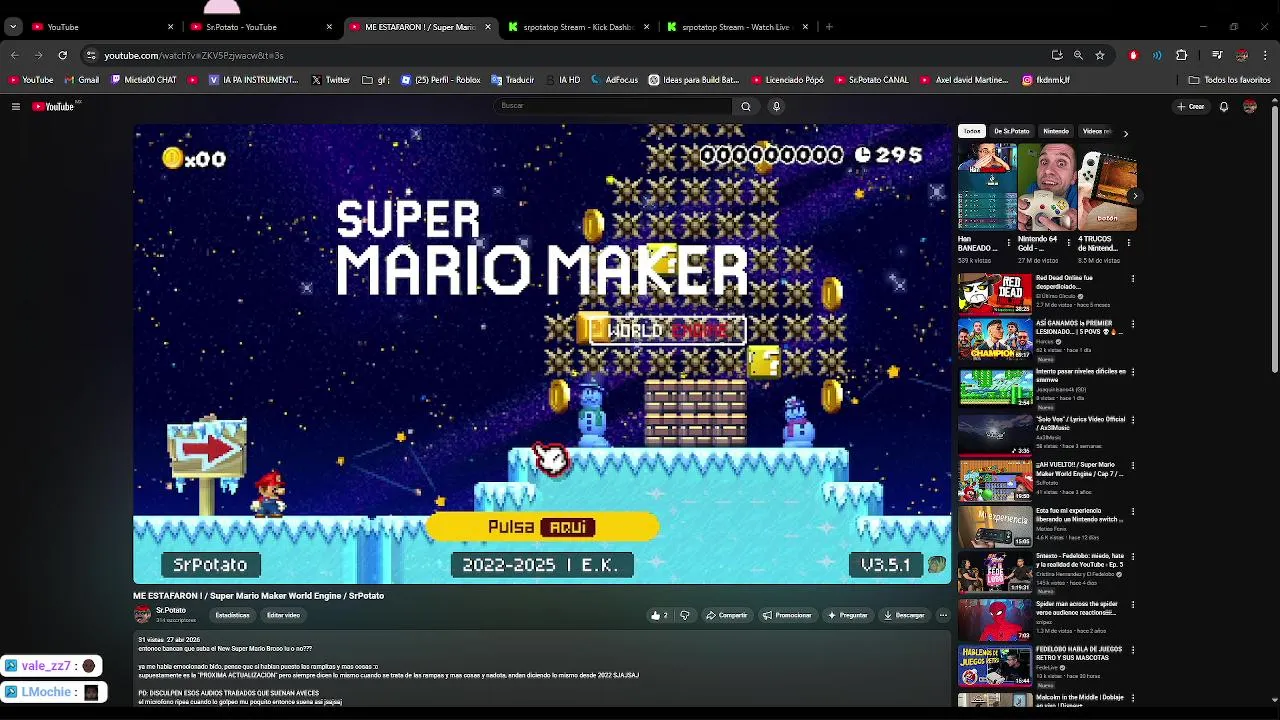Screen dimensions: 1280x720
Task: Open the Instagram fkdnmk_lf bookmark
Action: point(1046,80)
